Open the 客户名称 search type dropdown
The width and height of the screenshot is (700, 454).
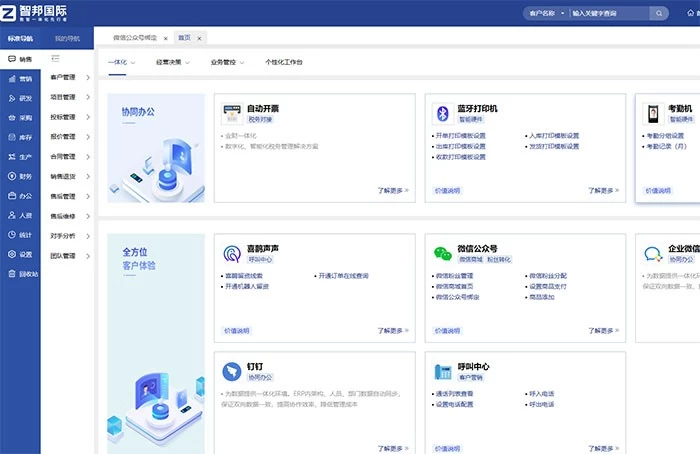[545, 14]
